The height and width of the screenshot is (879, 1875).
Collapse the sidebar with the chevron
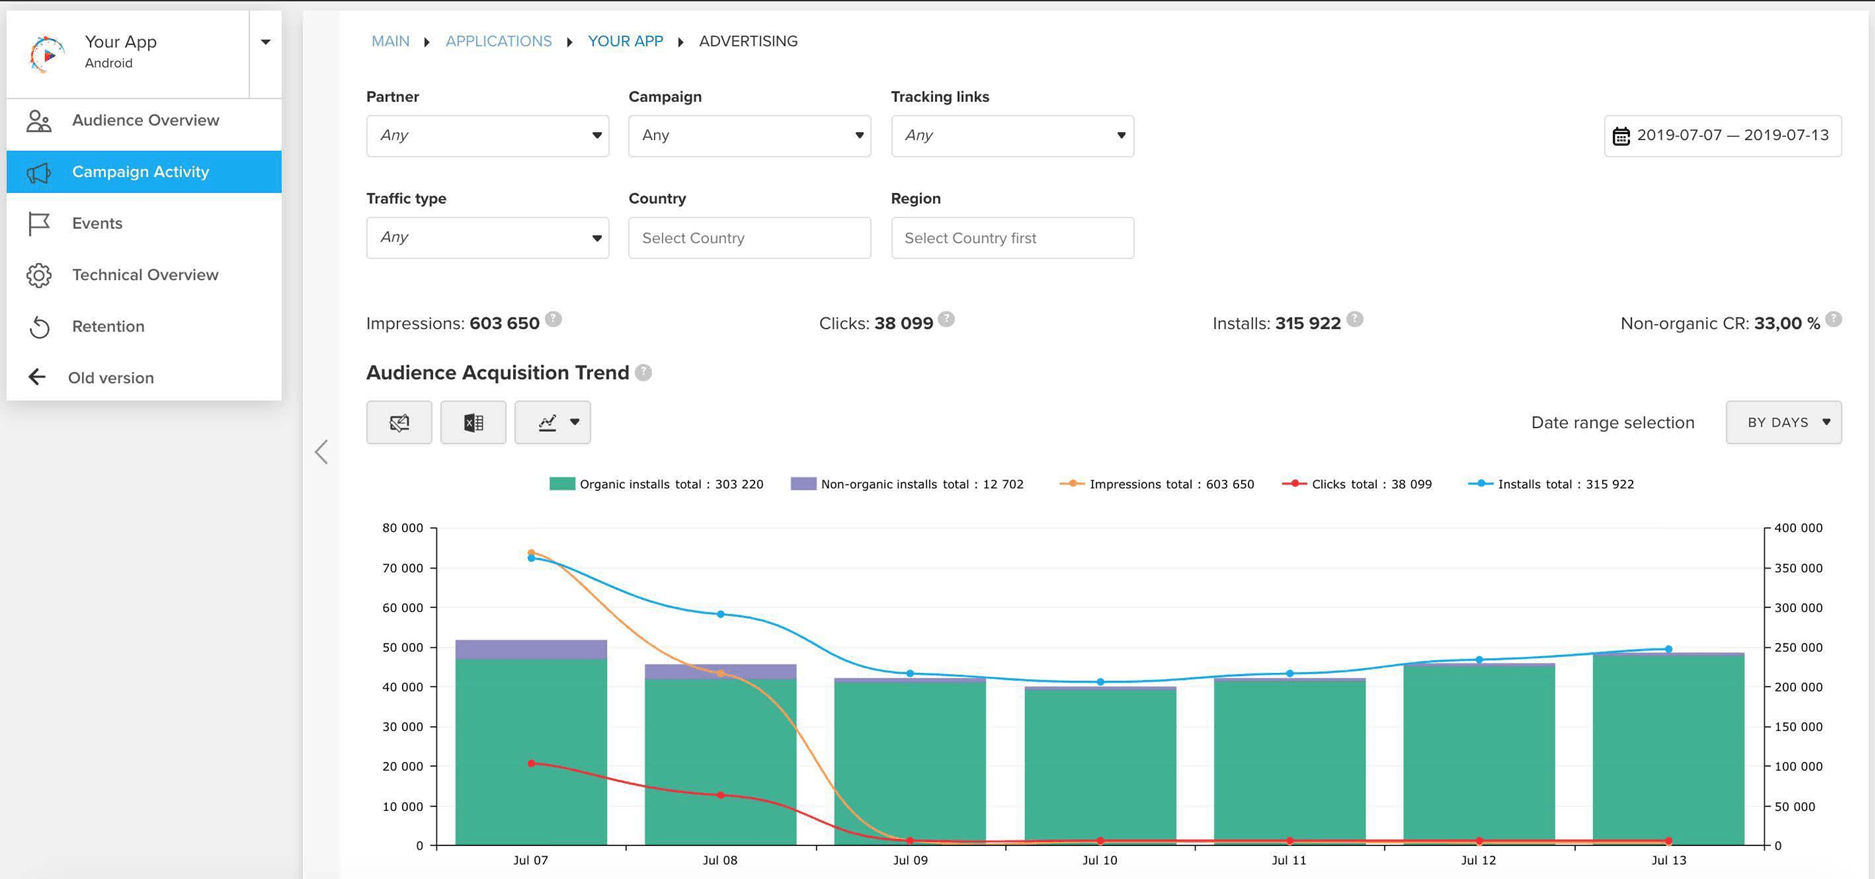coord(321,452)
